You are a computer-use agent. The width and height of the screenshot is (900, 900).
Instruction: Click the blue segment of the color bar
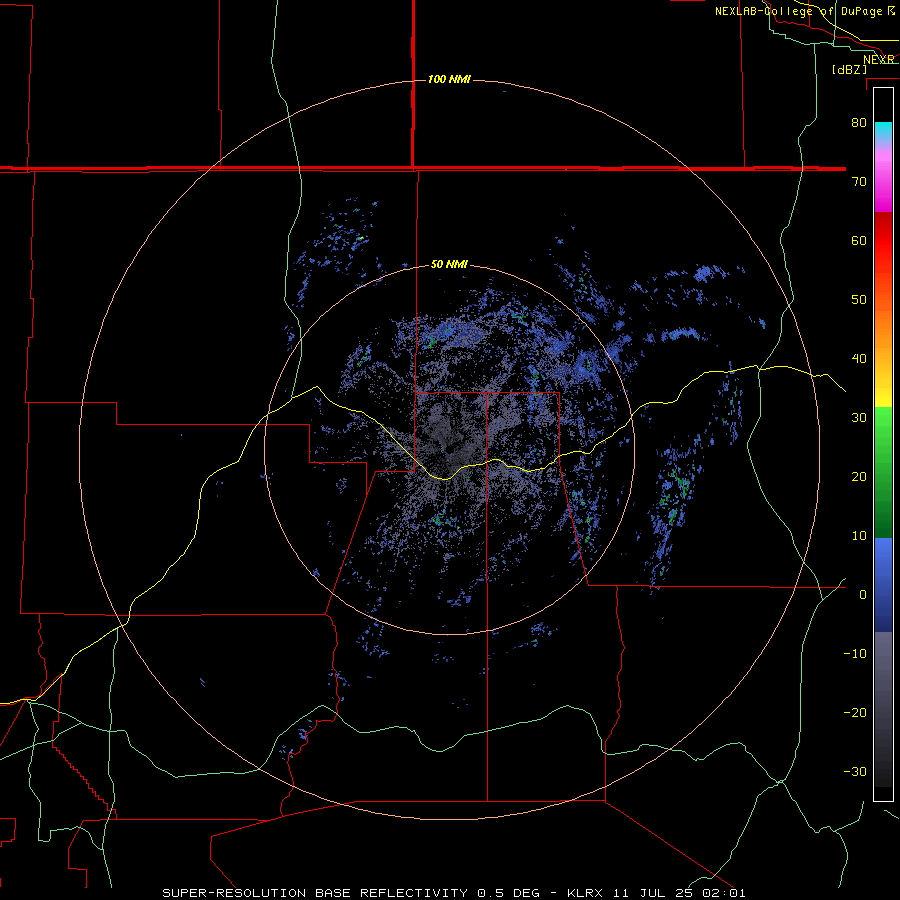click(883, 585)
